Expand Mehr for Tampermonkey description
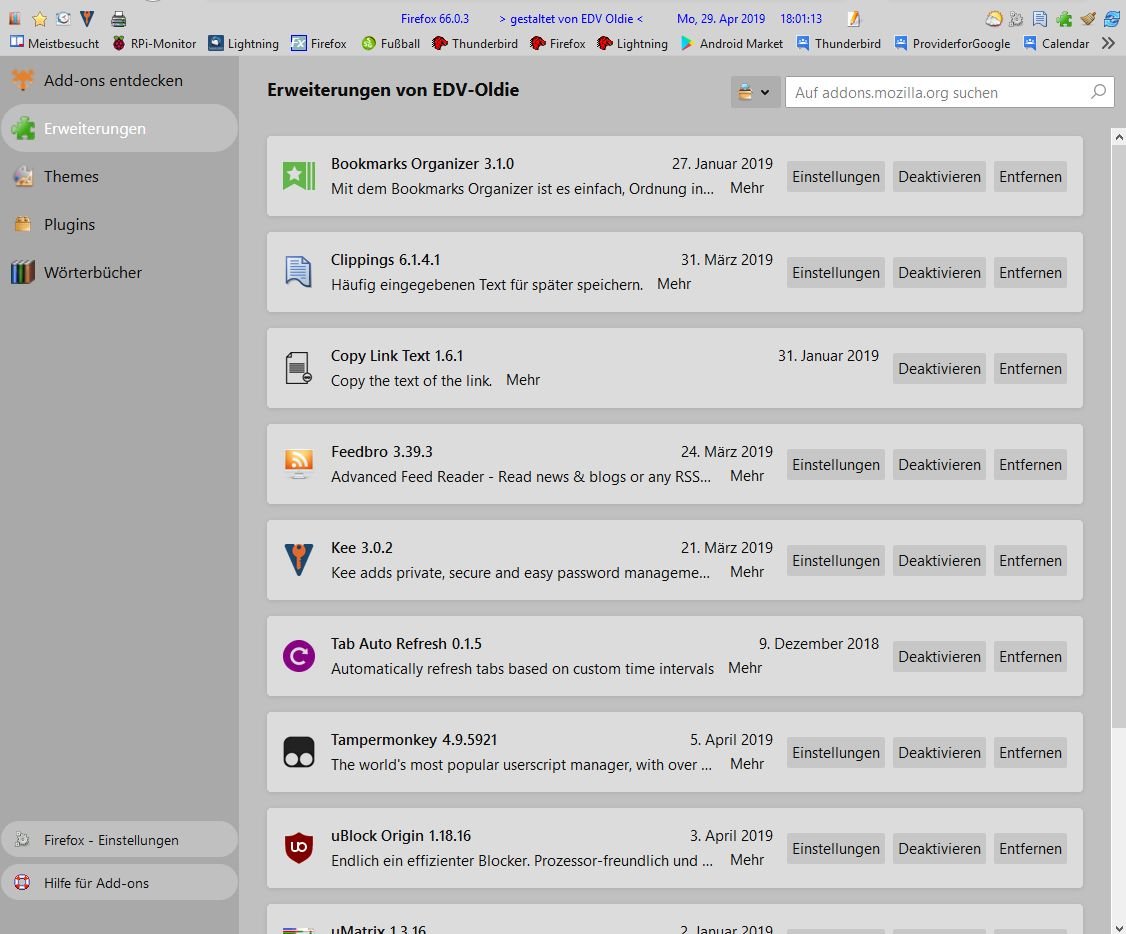 [747, 763]
